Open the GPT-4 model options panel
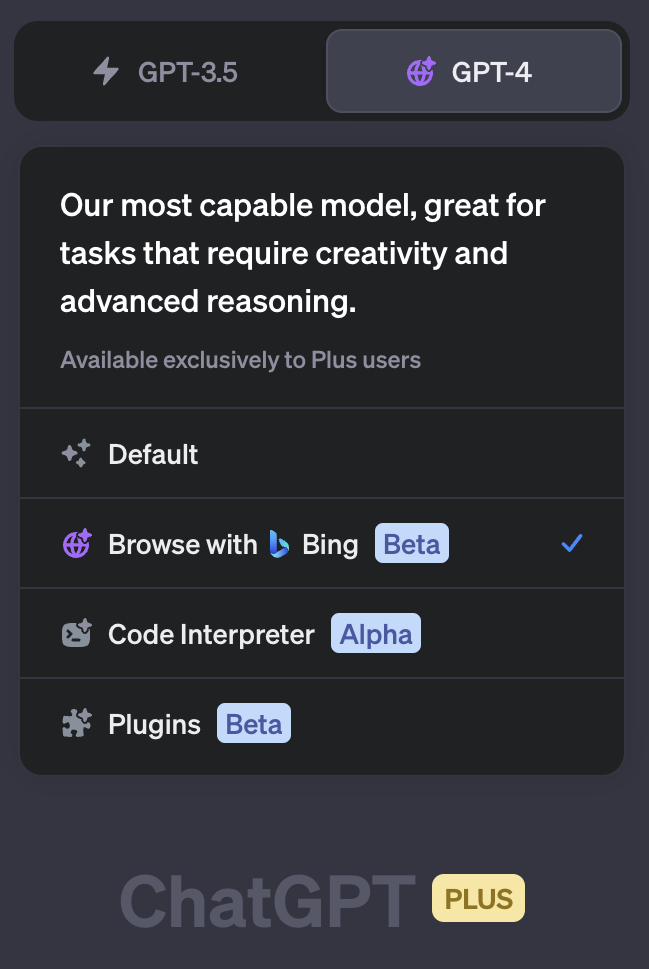Viewport: 649px width, 969px height. (473, 71)
